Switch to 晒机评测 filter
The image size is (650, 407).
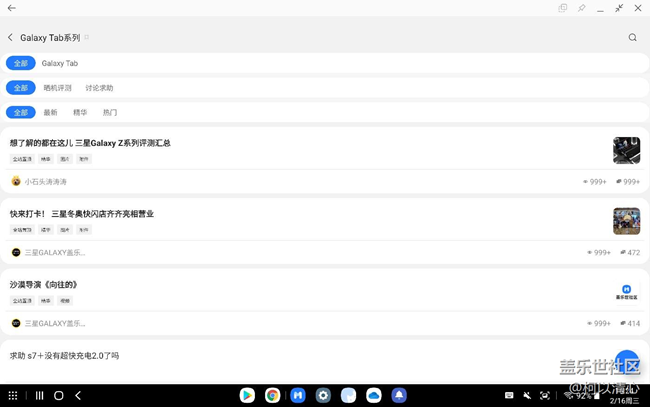(x=57, y=88)
